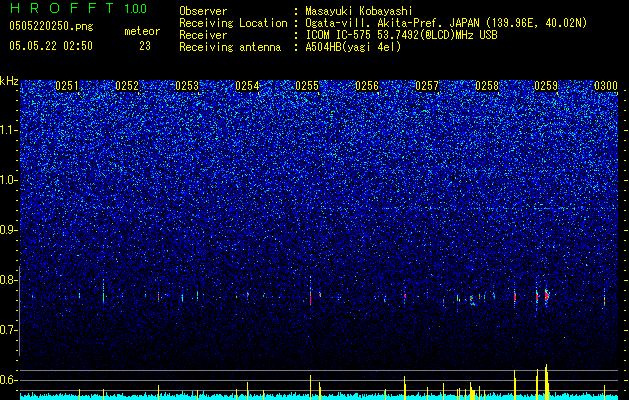Image resolution: width=629 pixels, height=400 pixels.
Task: Click the 0251 time marker
Action: (67, 86)
